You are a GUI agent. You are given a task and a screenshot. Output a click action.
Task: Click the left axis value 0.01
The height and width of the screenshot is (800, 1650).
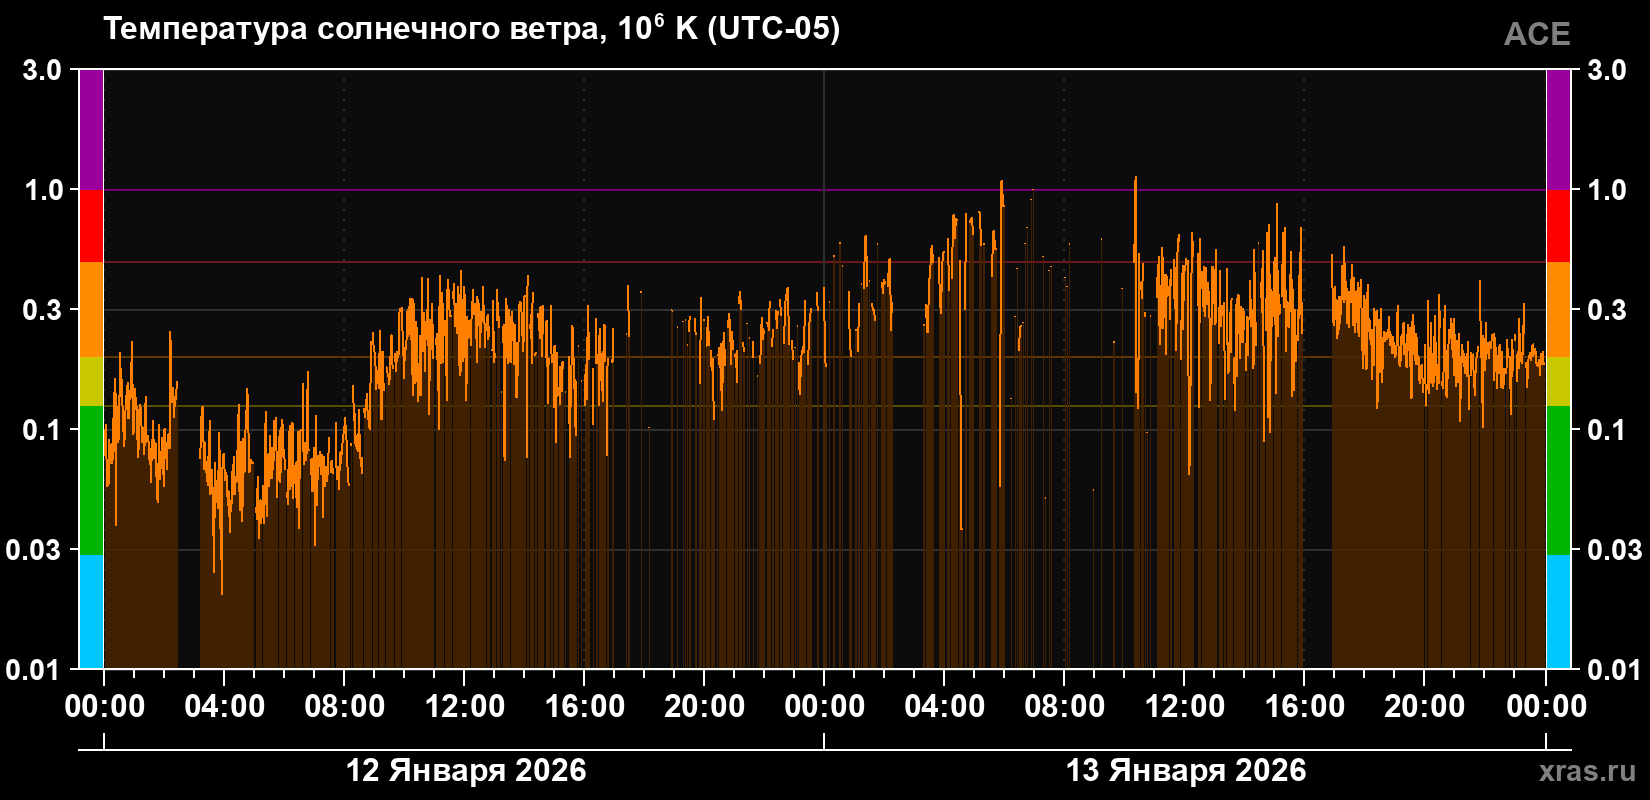point(34,669)
